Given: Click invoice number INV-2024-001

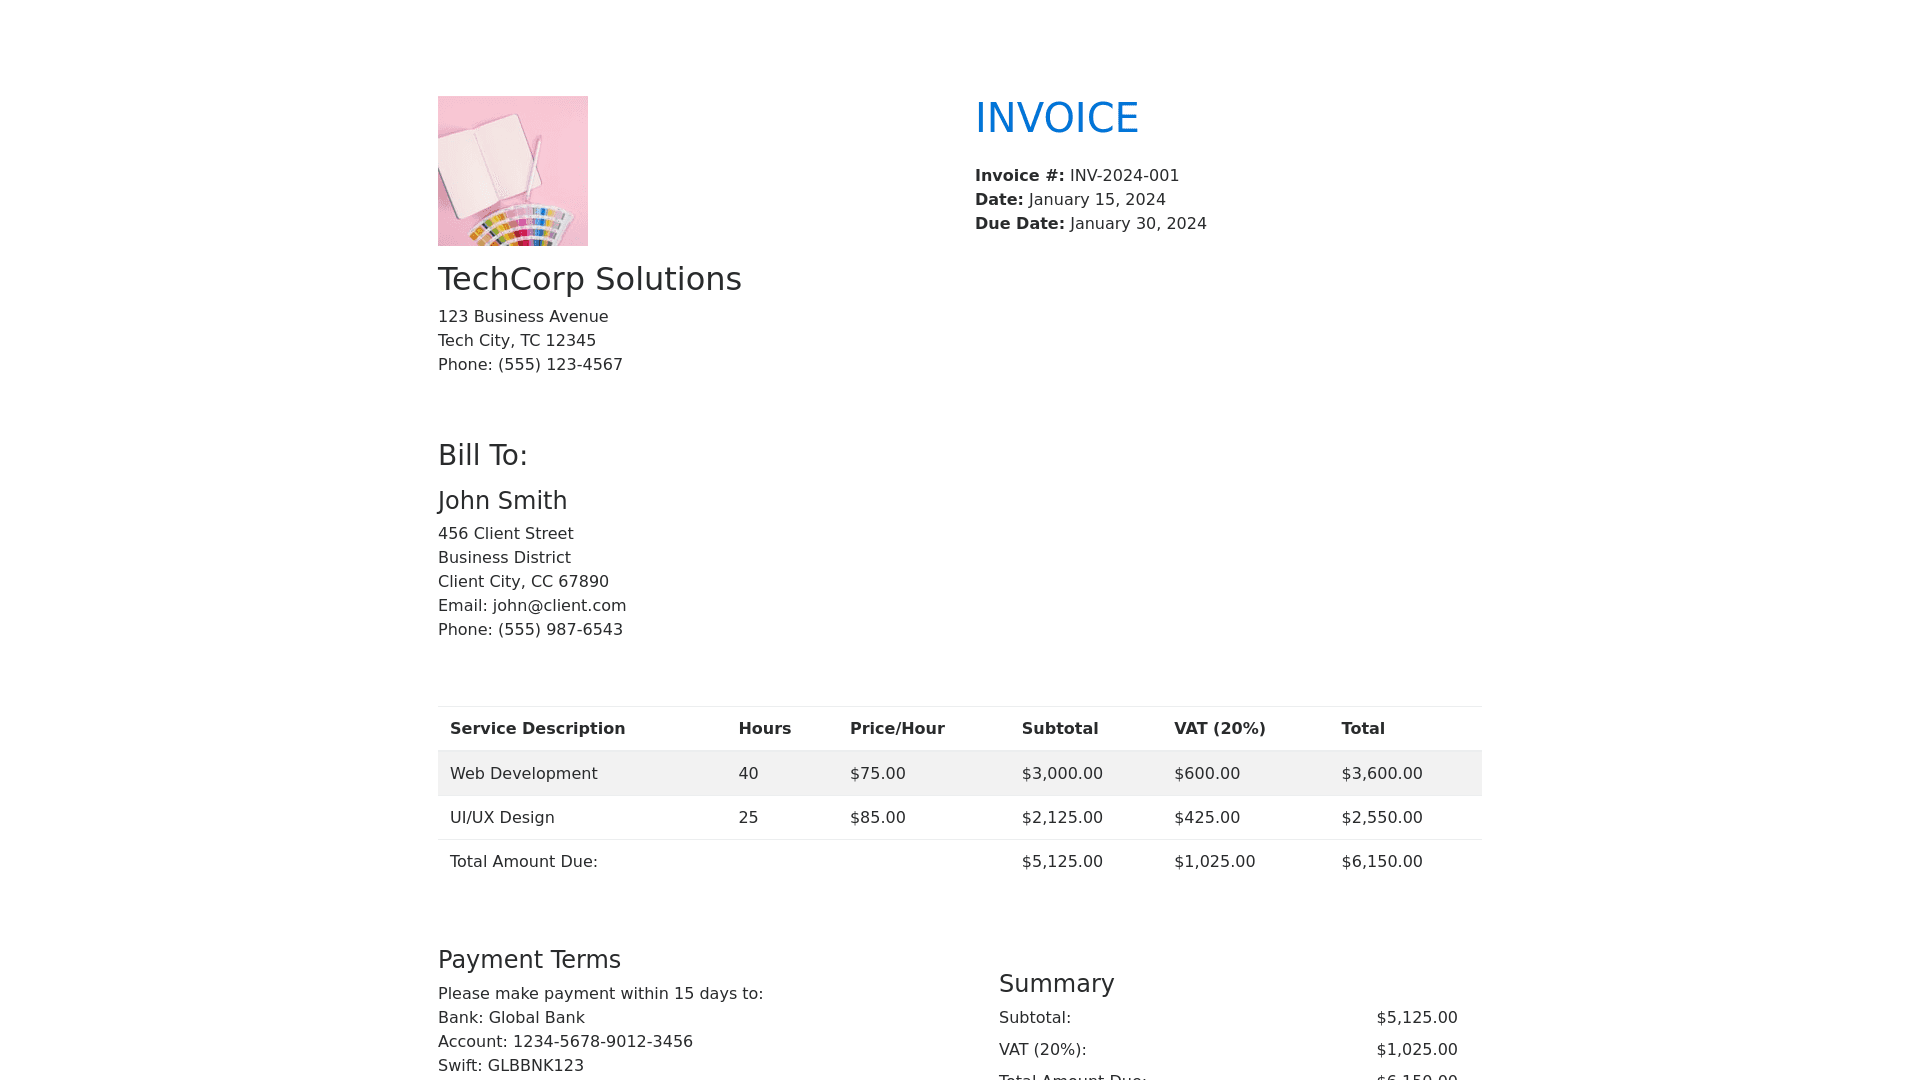Looking at the screenshot, I should (x=1124, y=176).
